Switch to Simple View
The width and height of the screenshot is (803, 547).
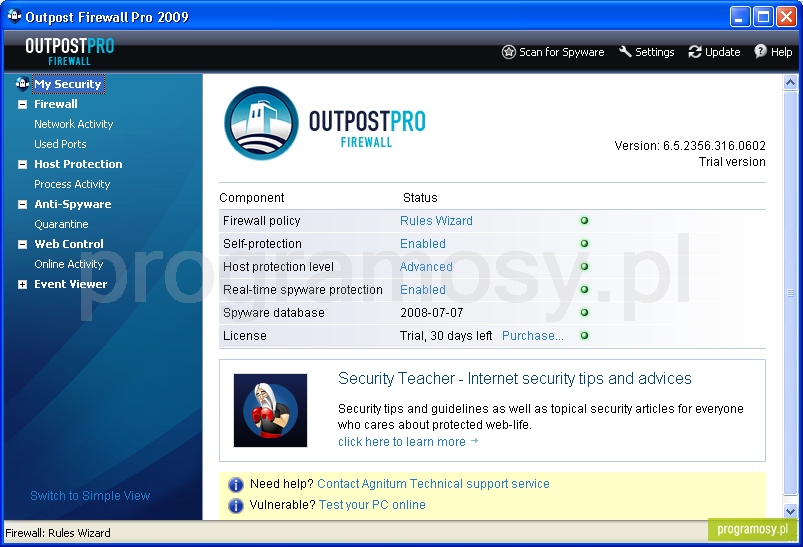90,495
